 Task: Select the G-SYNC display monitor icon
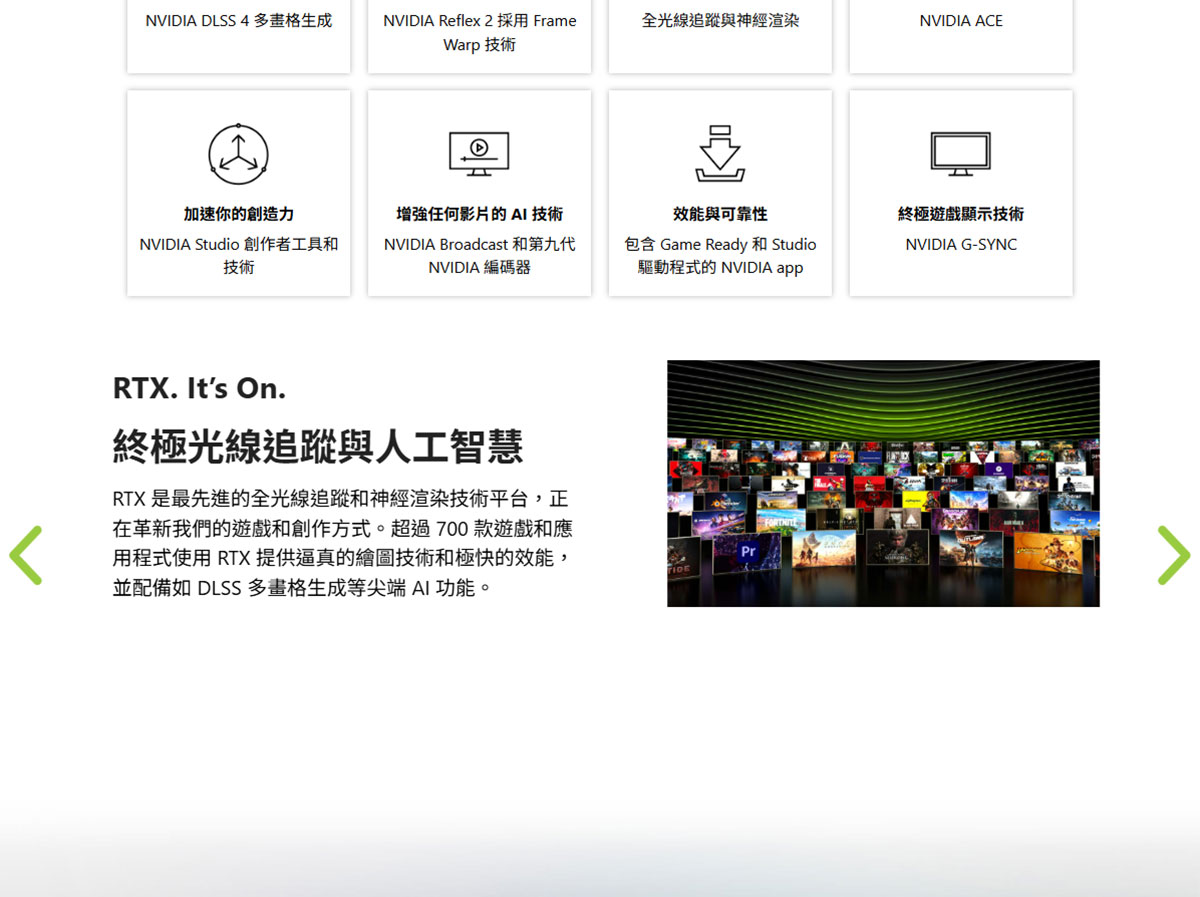tap(960, 150)
